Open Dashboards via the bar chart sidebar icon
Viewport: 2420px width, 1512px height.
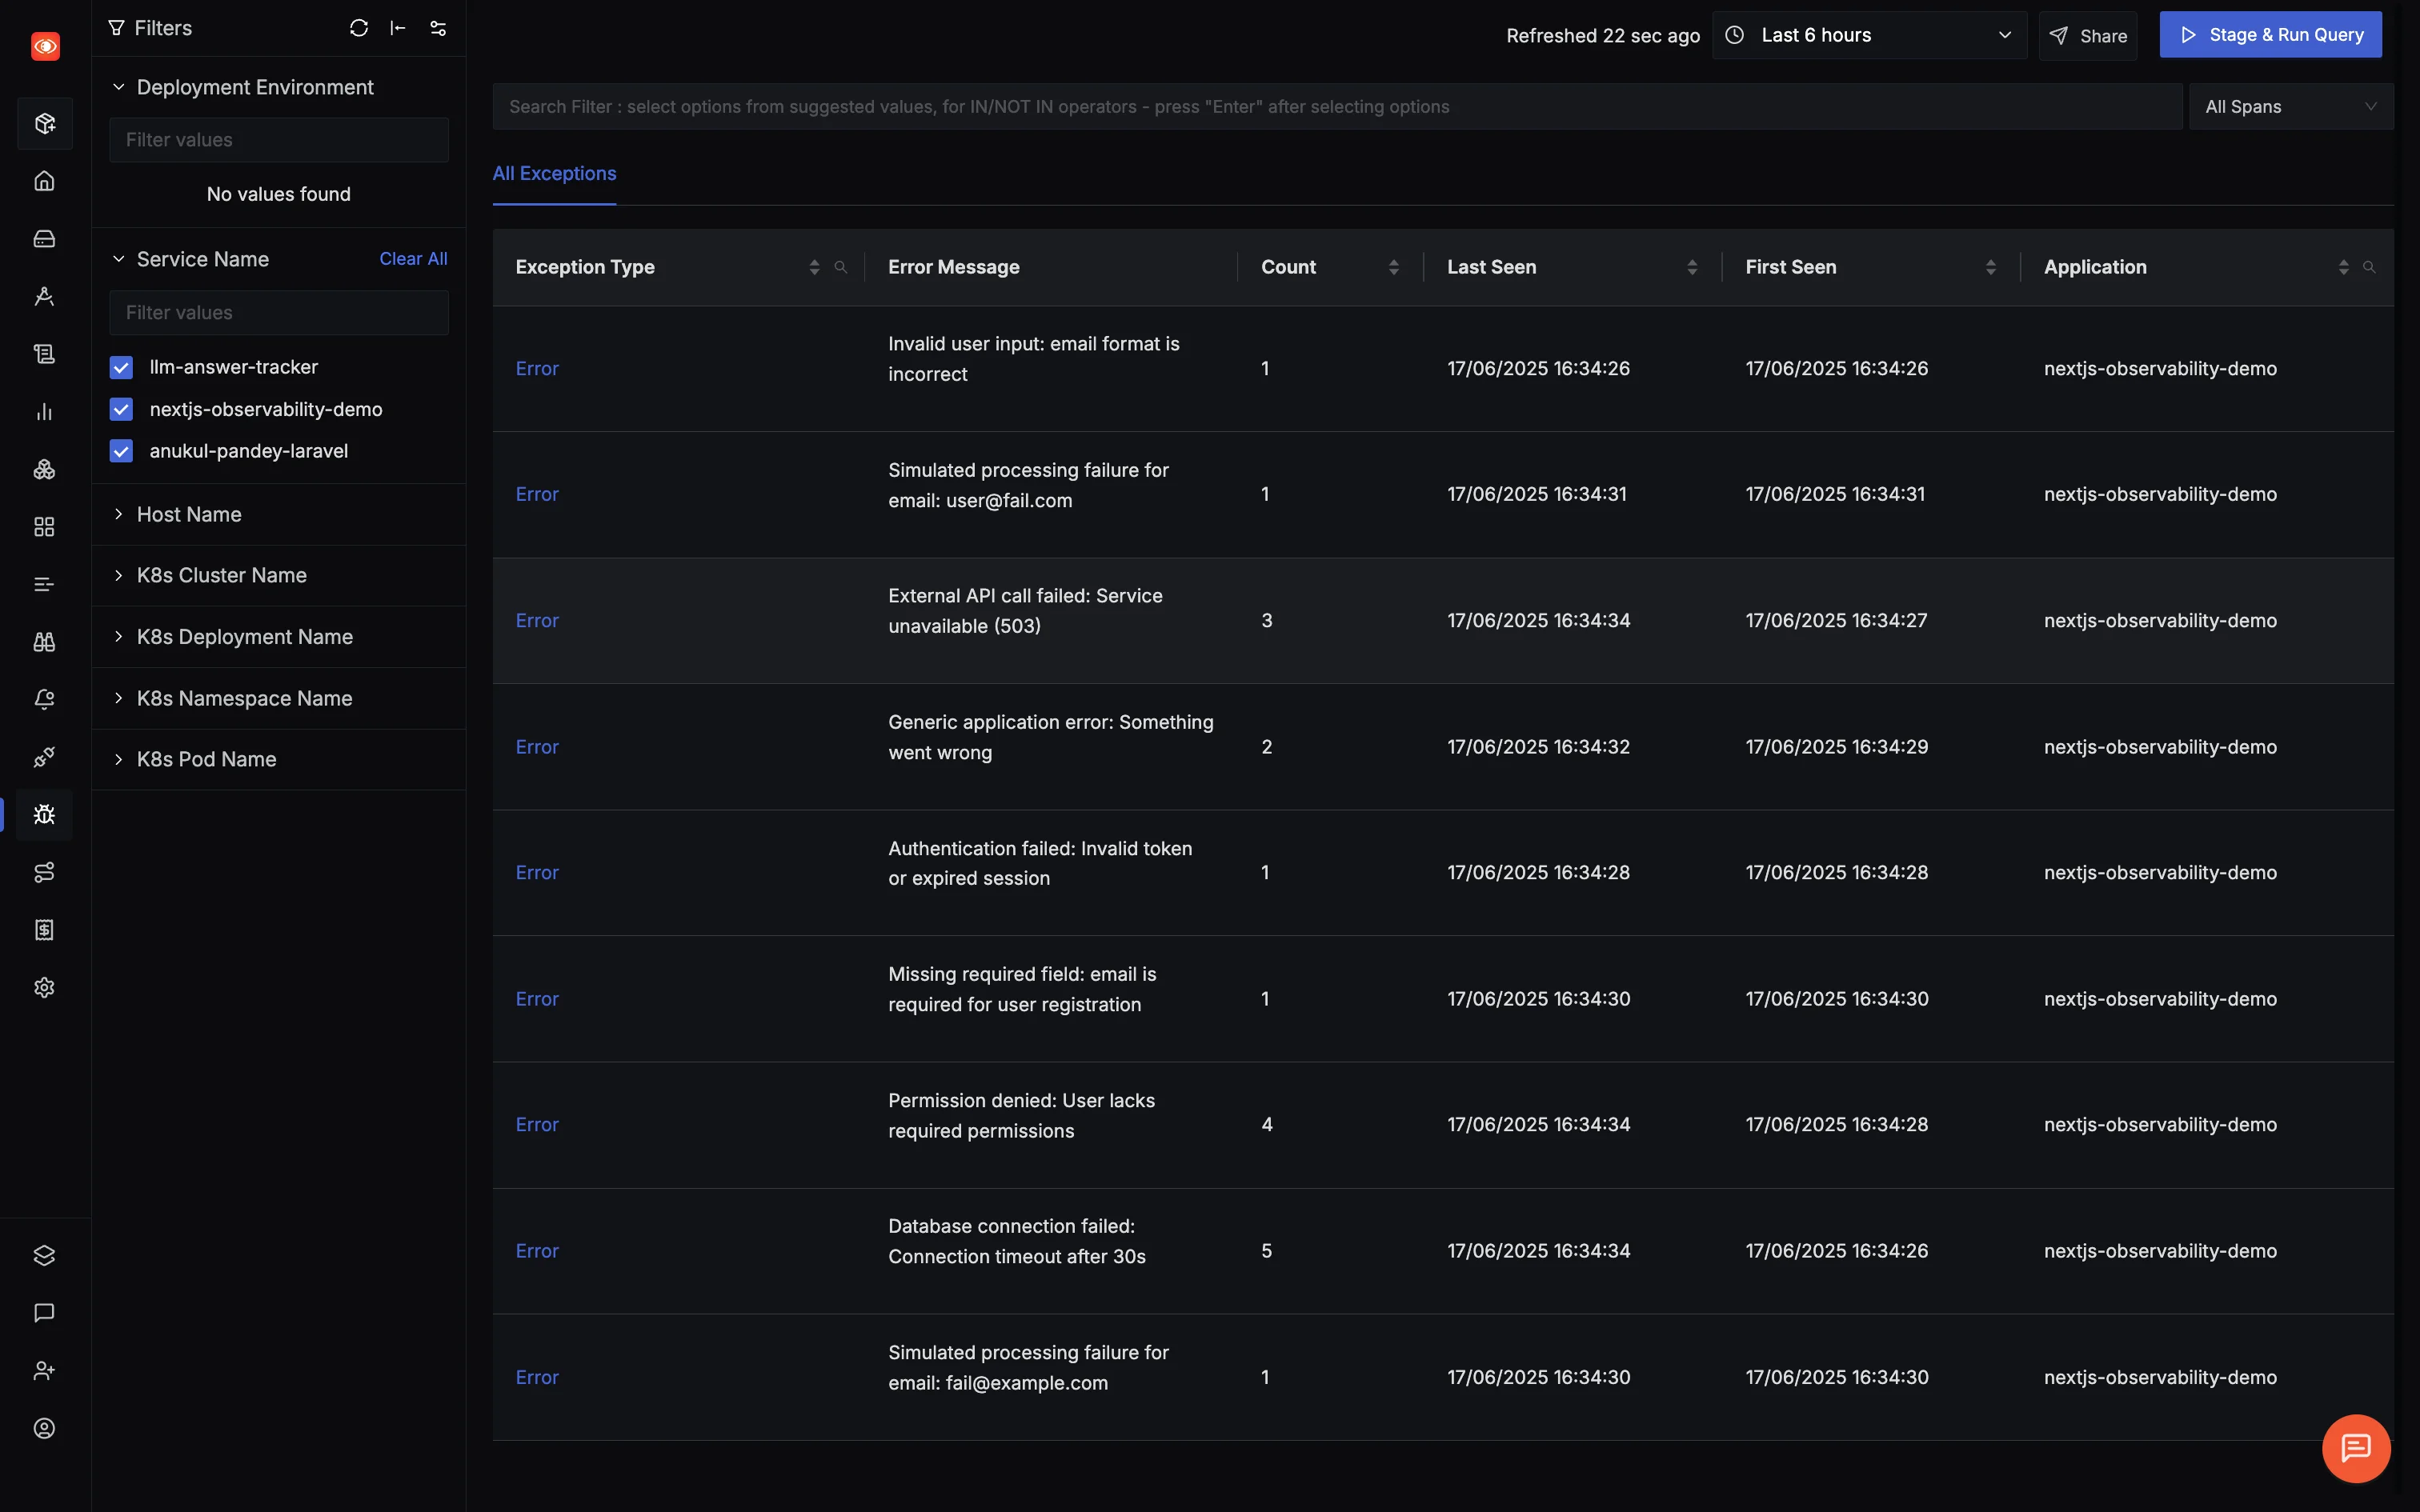point(44,411)
